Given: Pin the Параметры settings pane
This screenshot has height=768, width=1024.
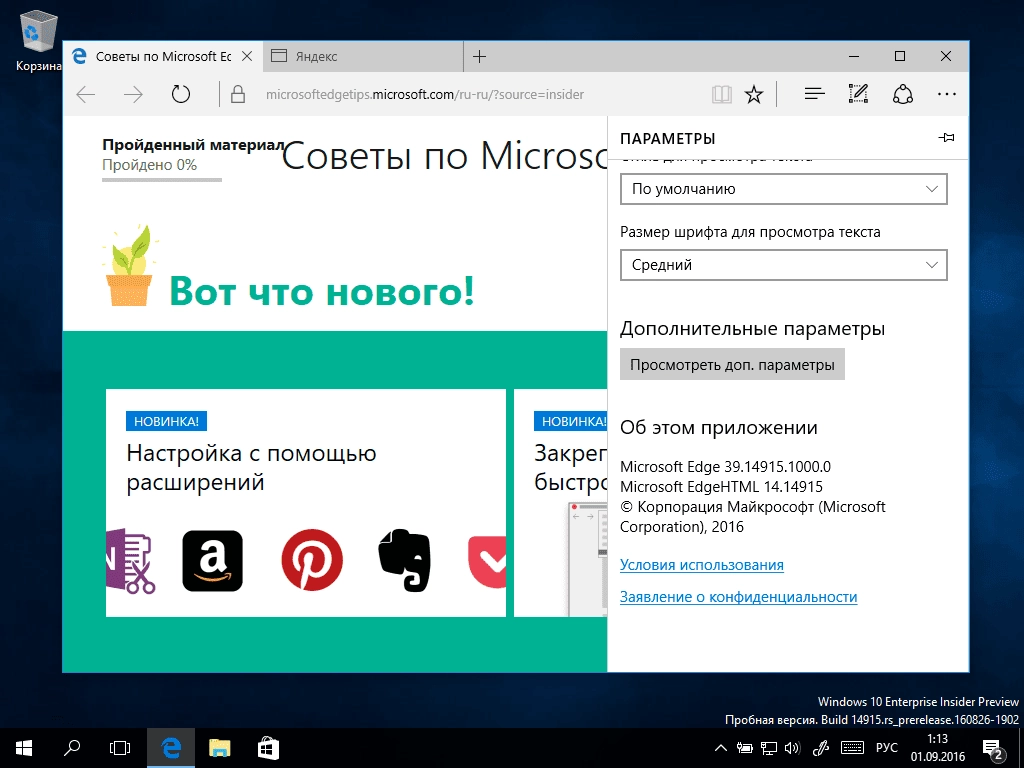Looking at the screenshot, I should tap(946, 138).
